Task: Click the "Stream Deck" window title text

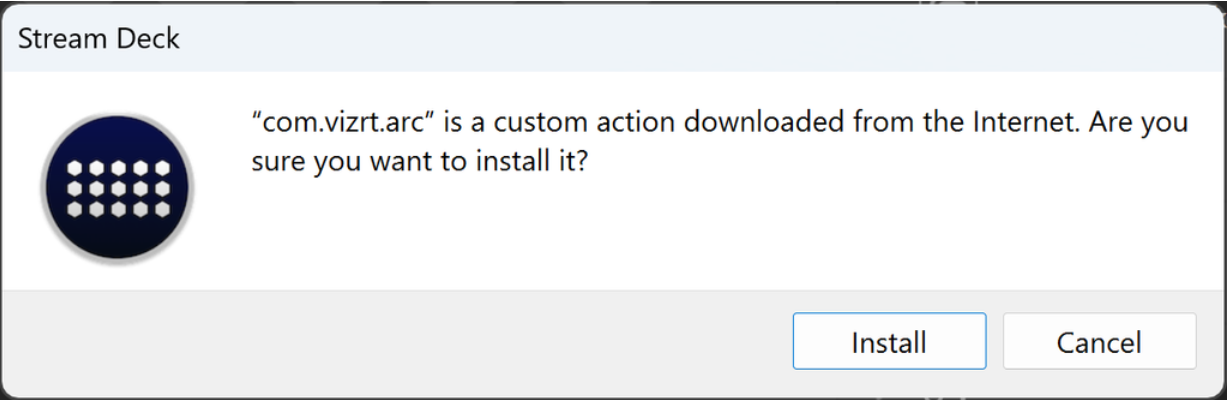Action: point(99,40)
